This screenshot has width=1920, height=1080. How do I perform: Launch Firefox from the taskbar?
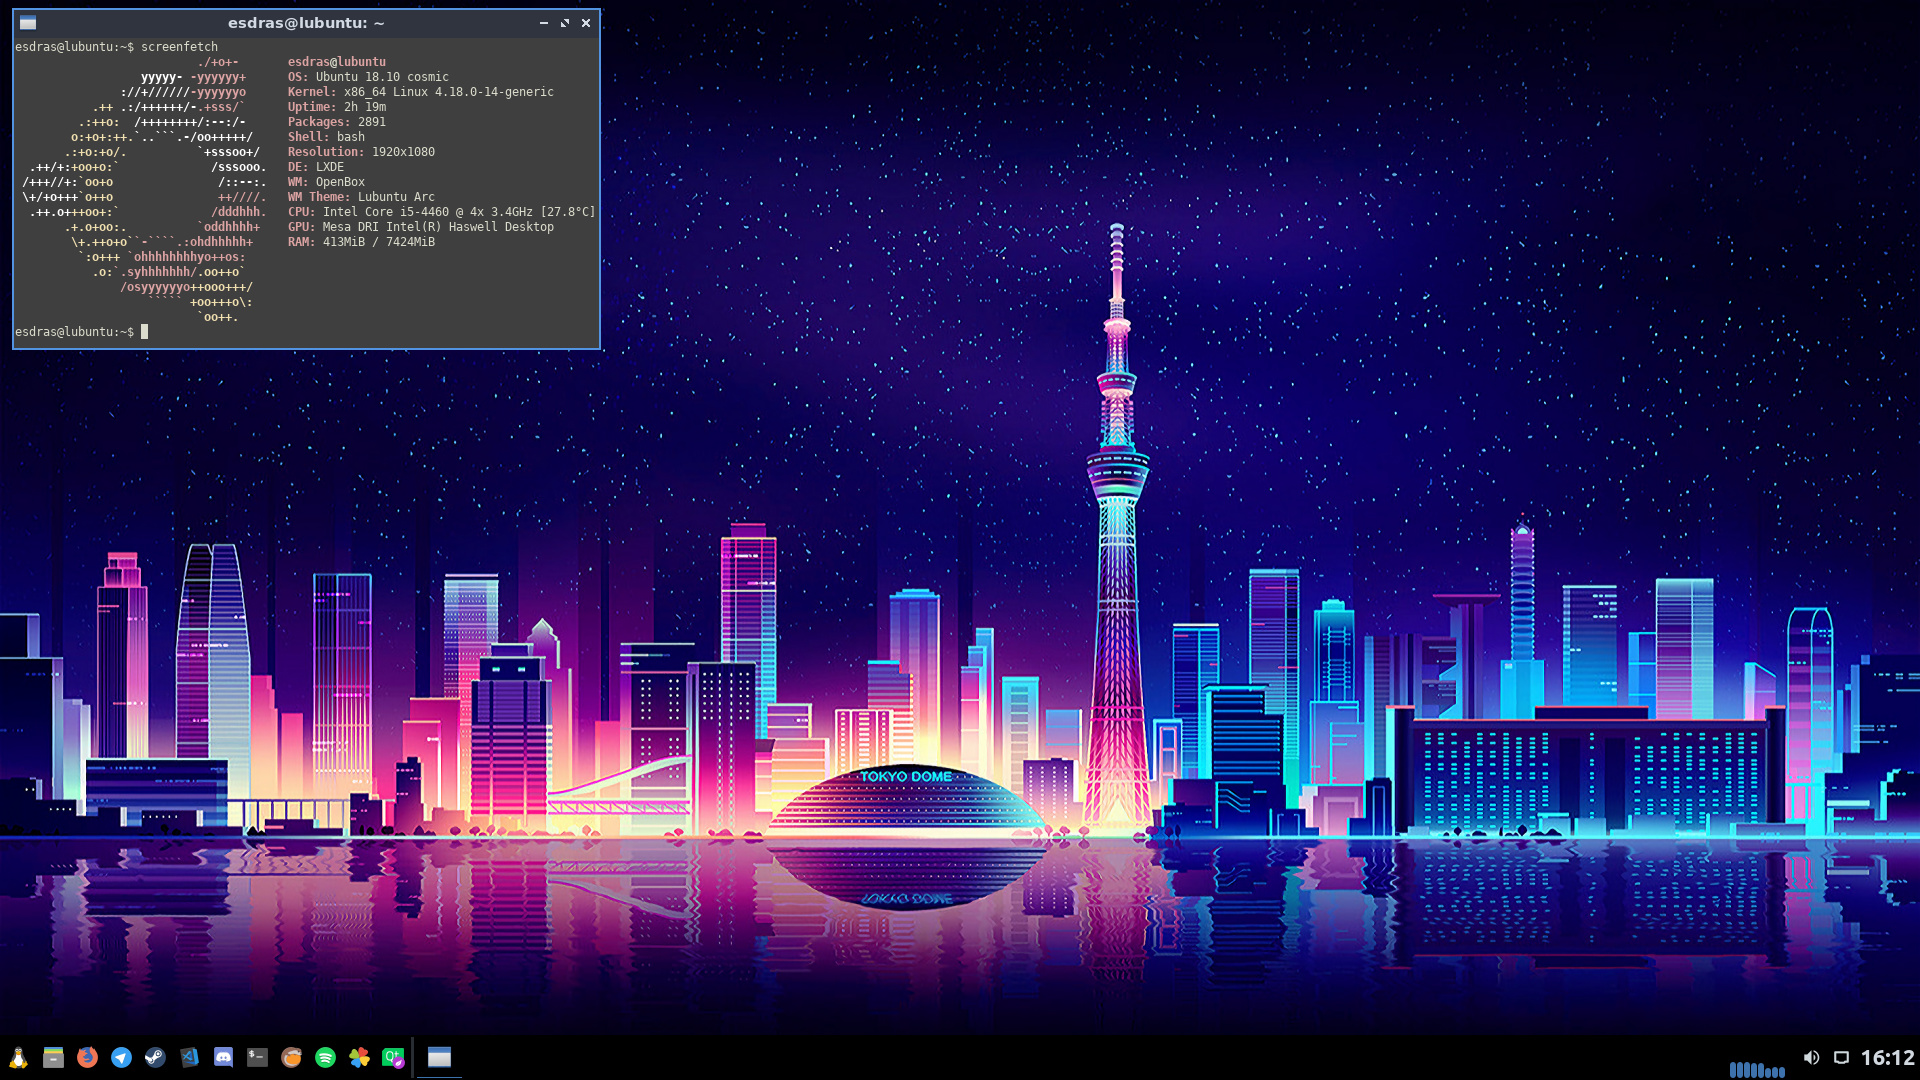pos(87,1058)
